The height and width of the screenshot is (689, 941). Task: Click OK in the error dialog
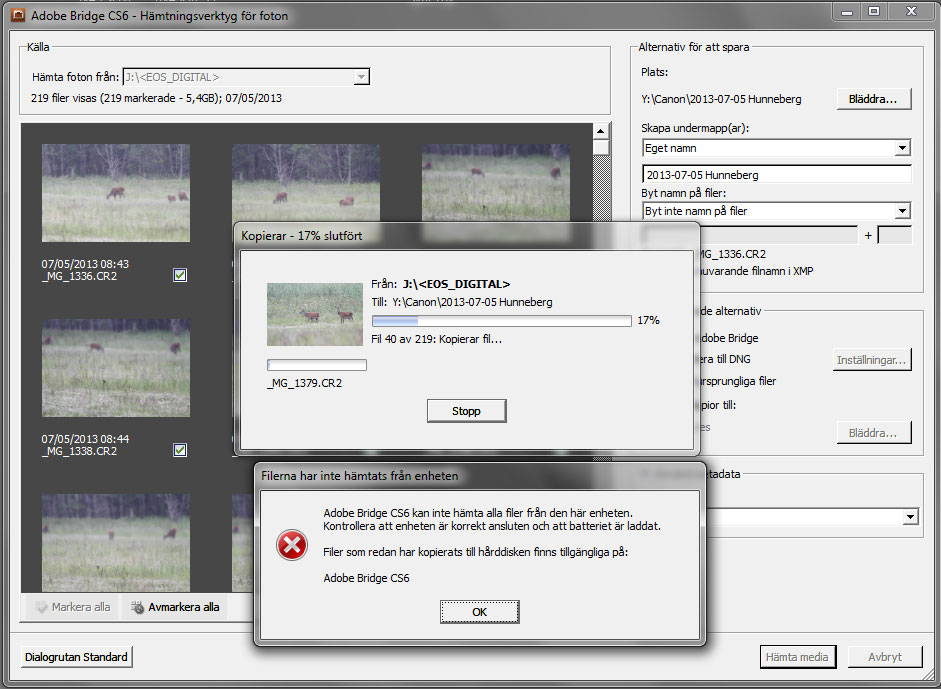click(480, 612)
